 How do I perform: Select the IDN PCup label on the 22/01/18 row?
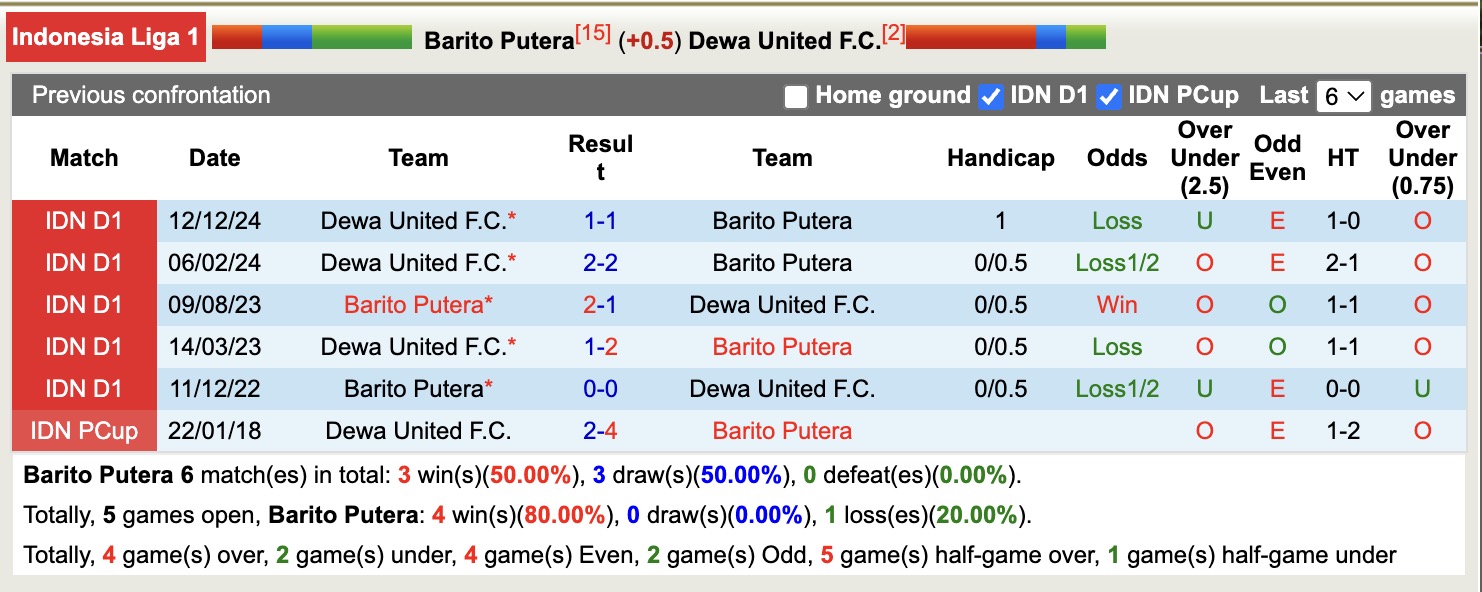pos(84,430)
